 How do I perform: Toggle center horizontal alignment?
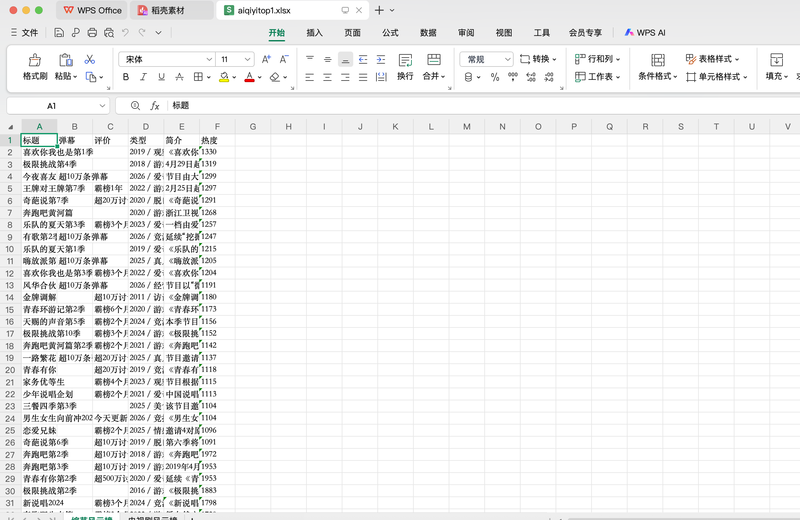point(328,77)
